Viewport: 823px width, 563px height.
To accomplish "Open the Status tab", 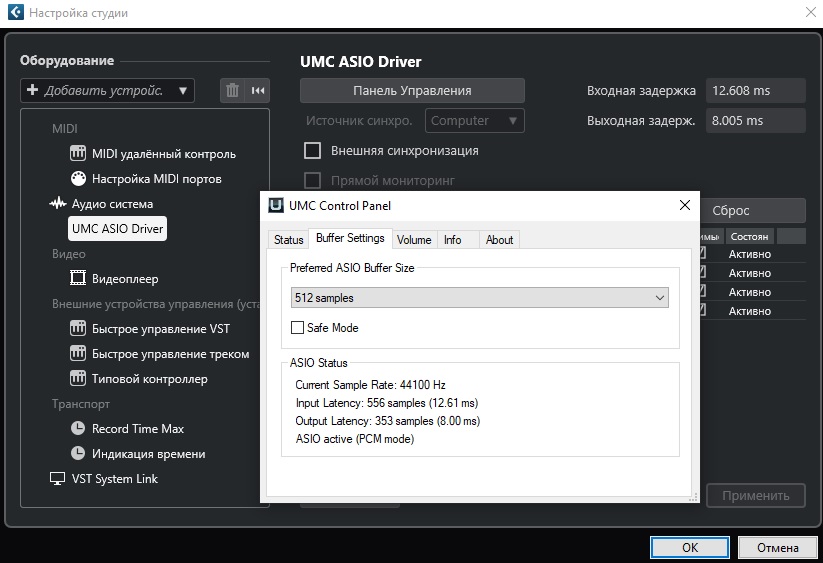I will (x=288, y=240).
